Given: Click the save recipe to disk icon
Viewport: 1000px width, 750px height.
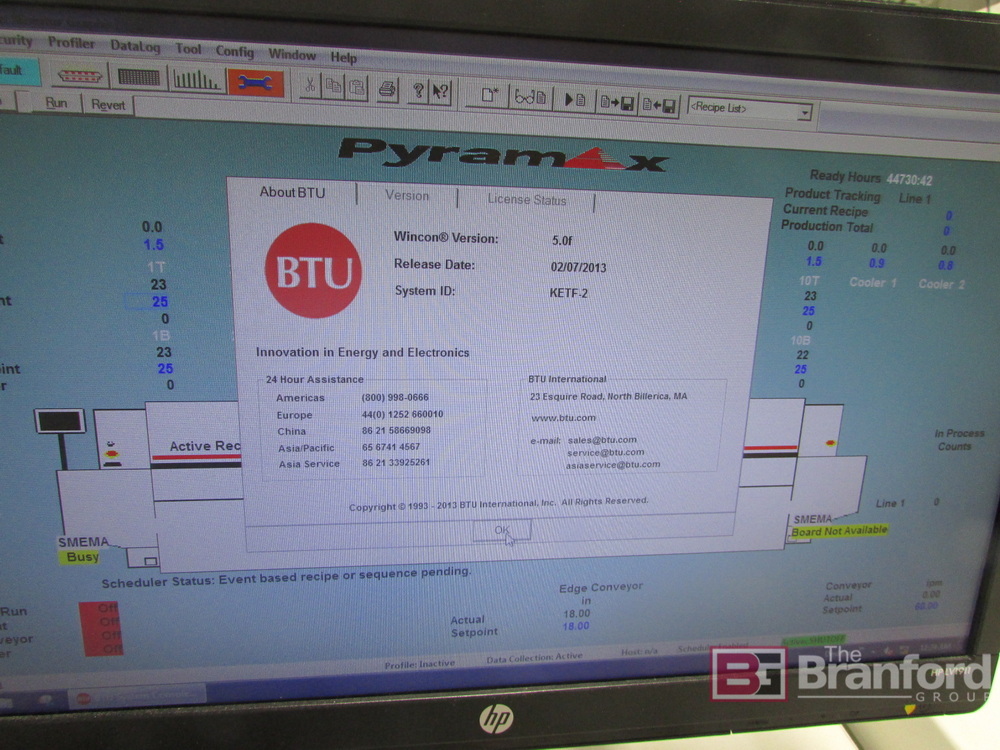Looking at the screenshot, I should click(617, 103).
